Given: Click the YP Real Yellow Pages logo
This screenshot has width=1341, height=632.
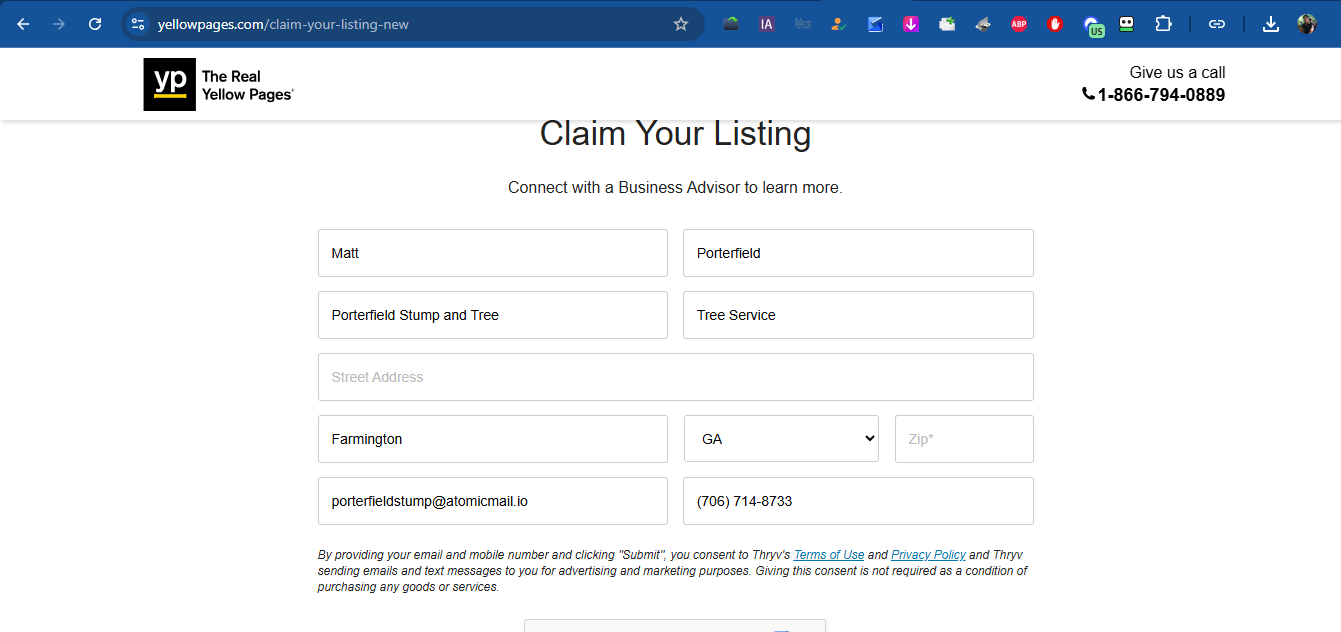Looking at the screenshot, I should point(218,84).
